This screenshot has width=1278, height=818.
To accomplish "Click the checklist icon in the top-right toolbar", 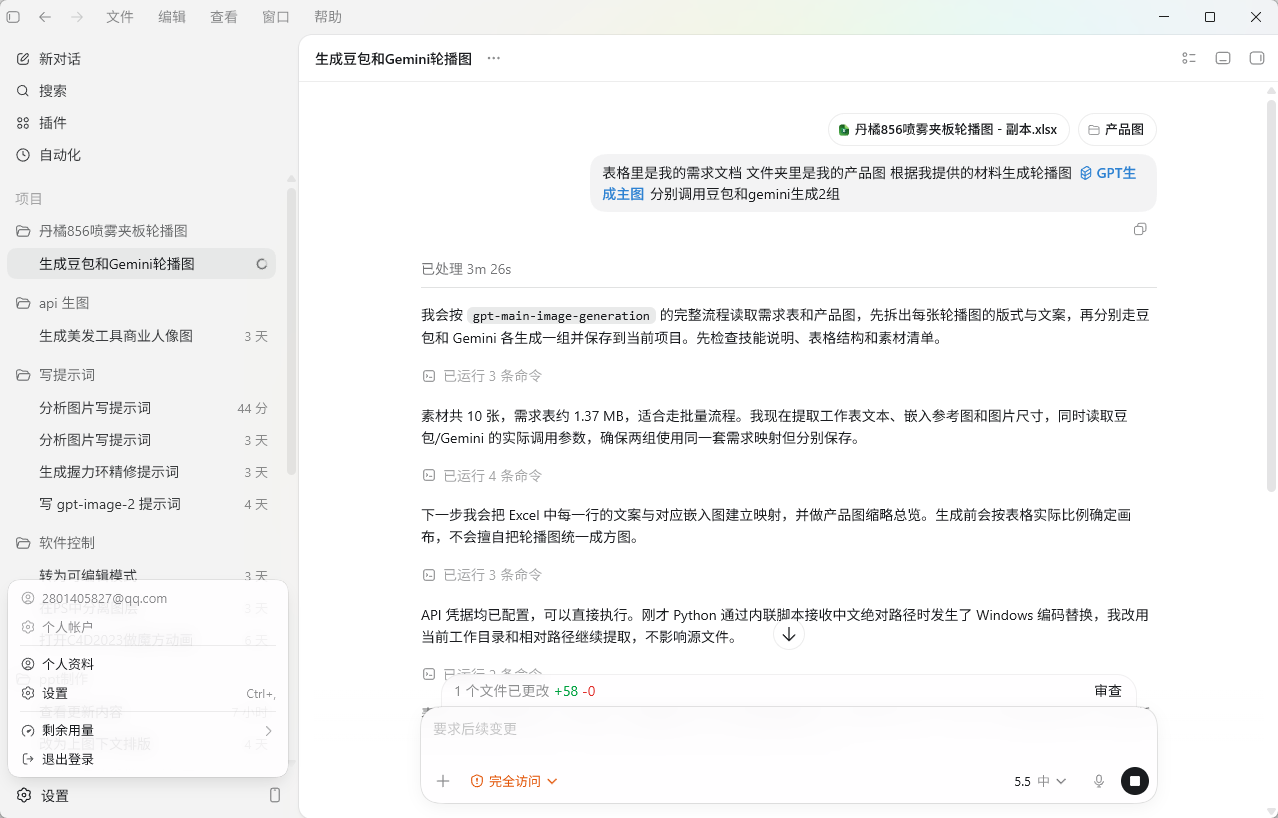I will 1189,58.
